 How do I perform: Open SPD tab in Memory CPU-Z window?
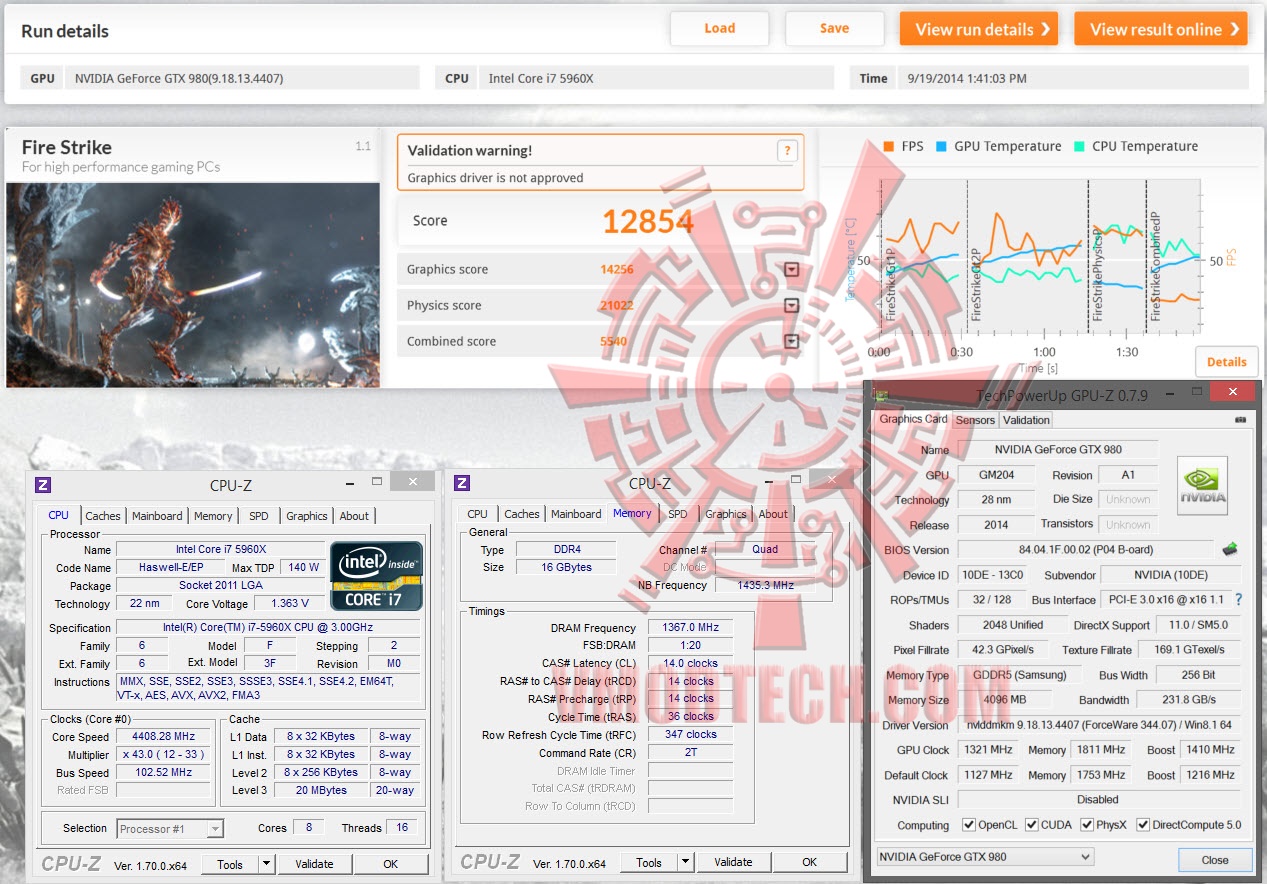(x=678, y=514)
